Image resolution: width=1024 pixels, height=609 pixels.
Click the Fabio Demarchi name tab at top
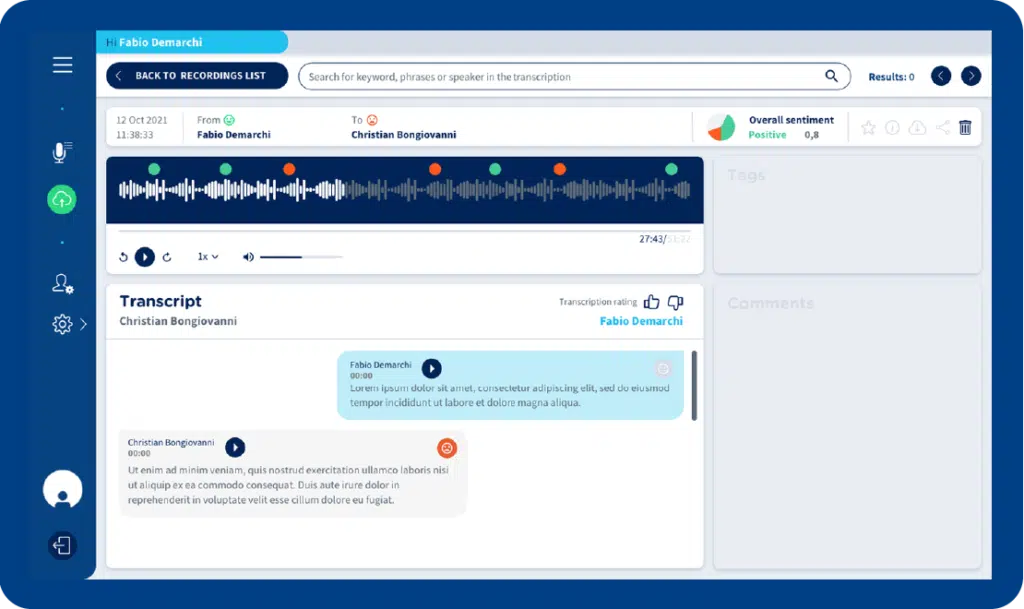160,42
